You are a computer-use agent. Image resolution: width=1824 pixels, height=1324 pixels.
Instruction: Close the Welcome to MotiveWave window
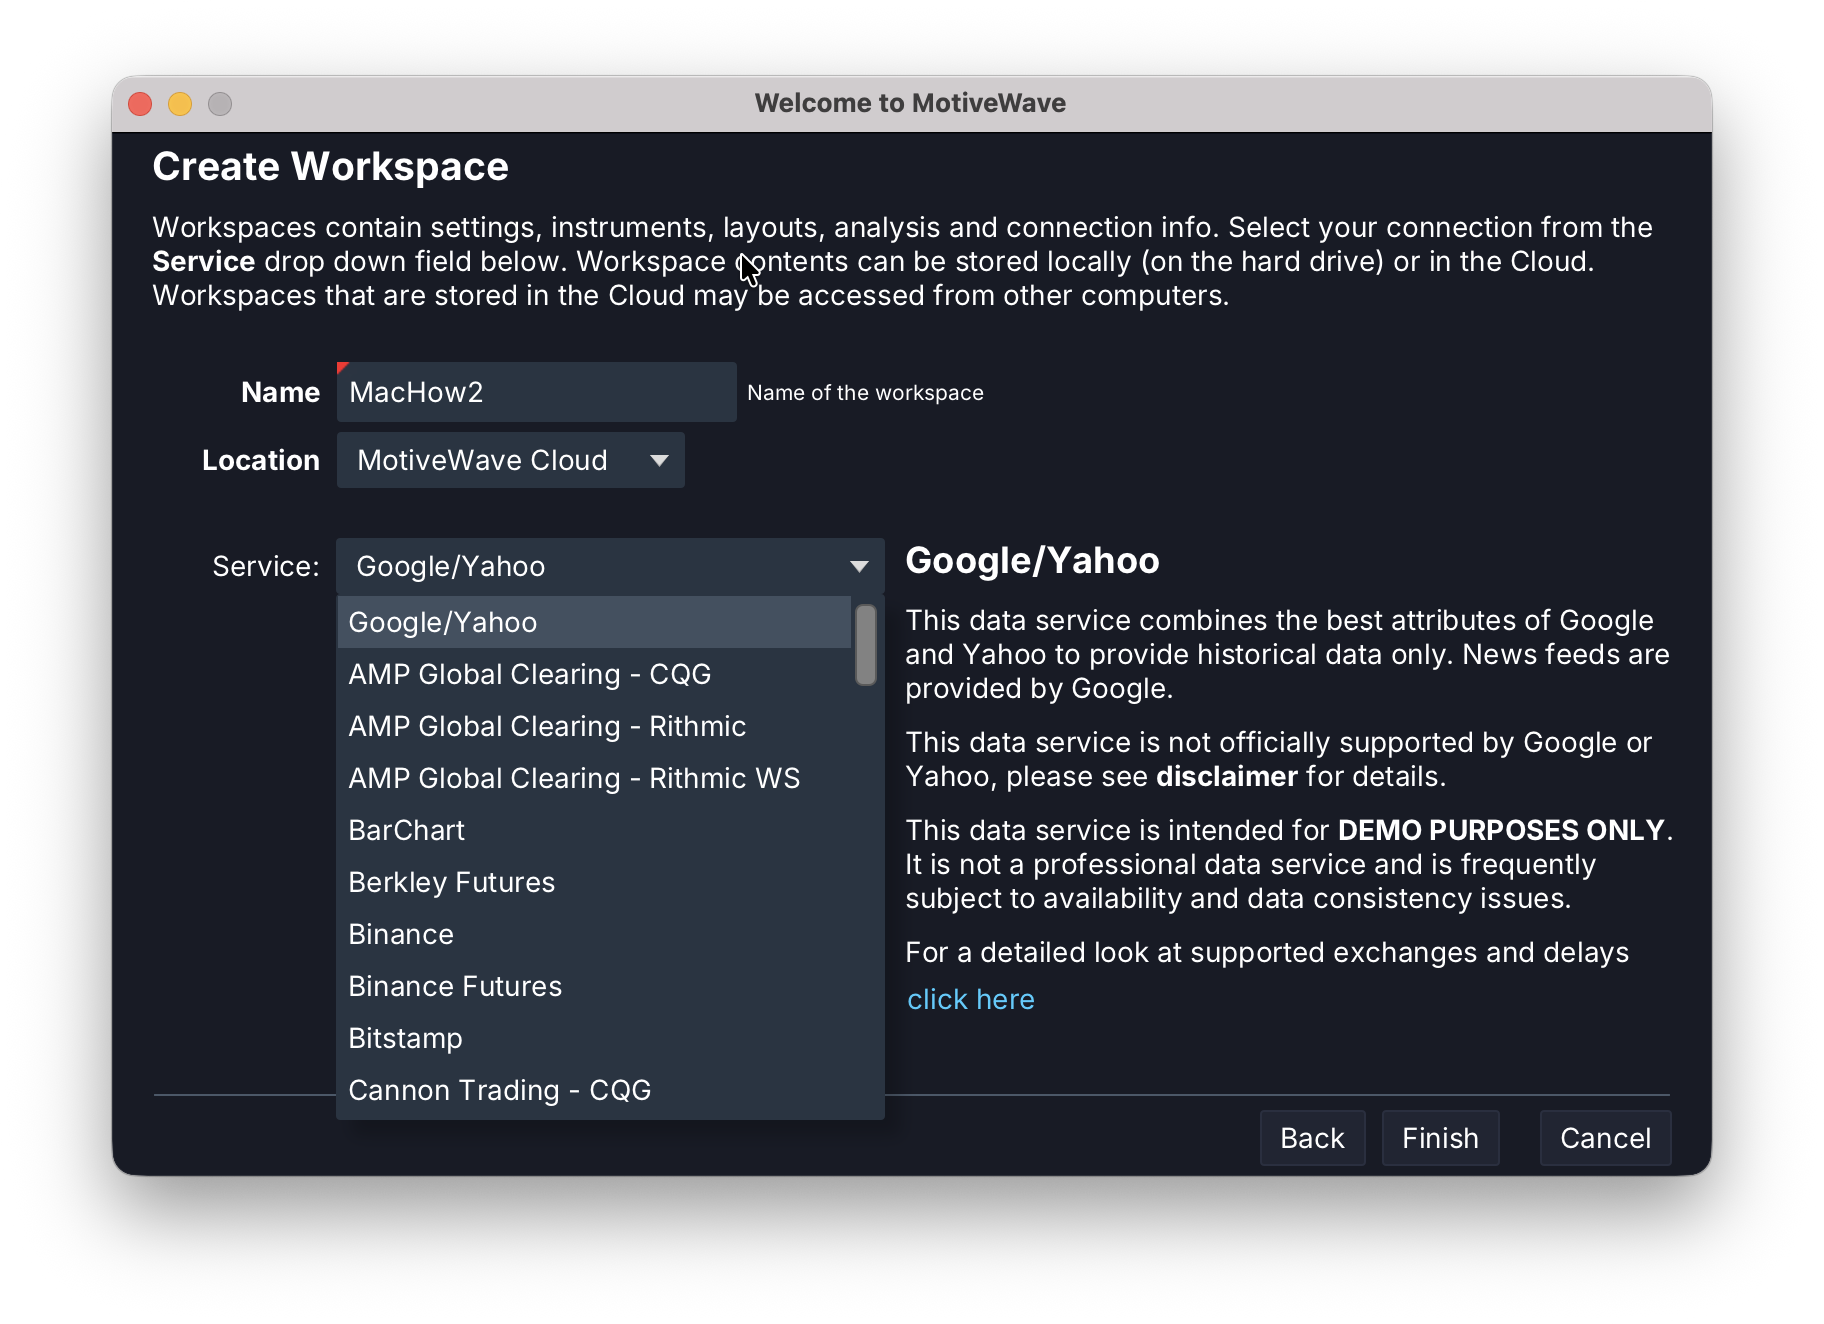click(140, 104)
